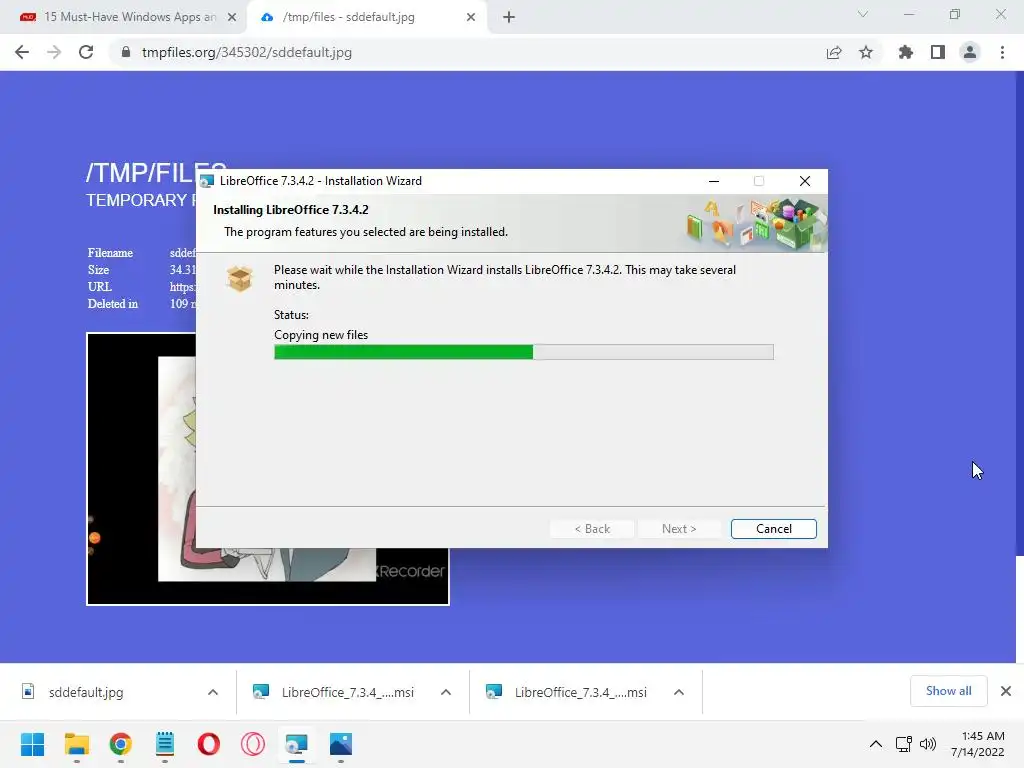Viewport: 1024px width, 768px height.
Task: Close the 15 Must-Have Windows Apps tab
Action: click(x=232, y=17)
